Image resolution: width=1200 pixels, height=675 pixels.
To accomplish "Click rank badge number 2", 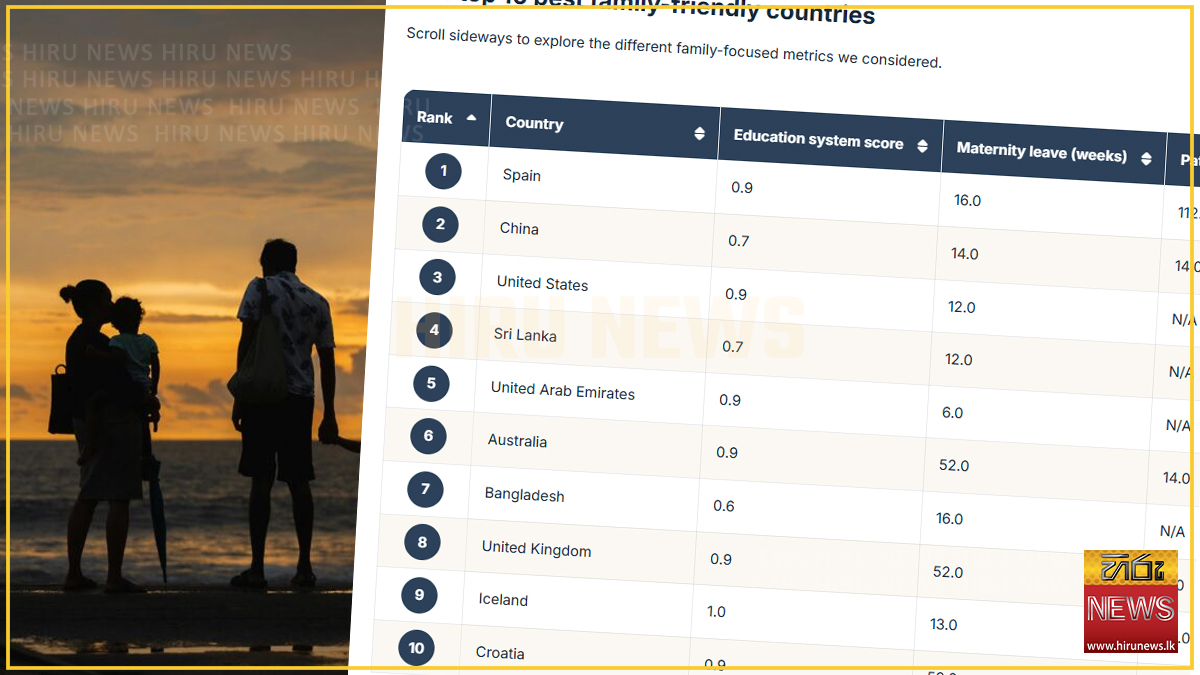I will click(440, 224).
